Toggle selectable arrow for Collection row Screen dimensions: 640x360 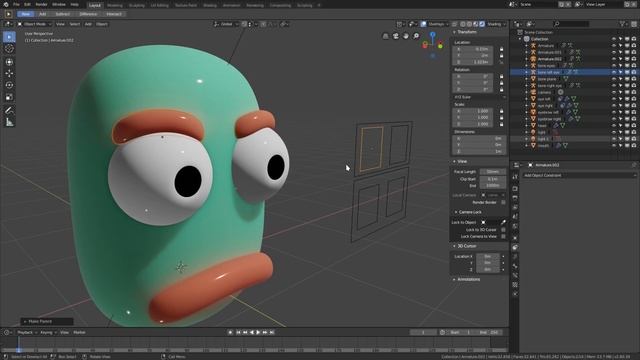tap(620, 39)
